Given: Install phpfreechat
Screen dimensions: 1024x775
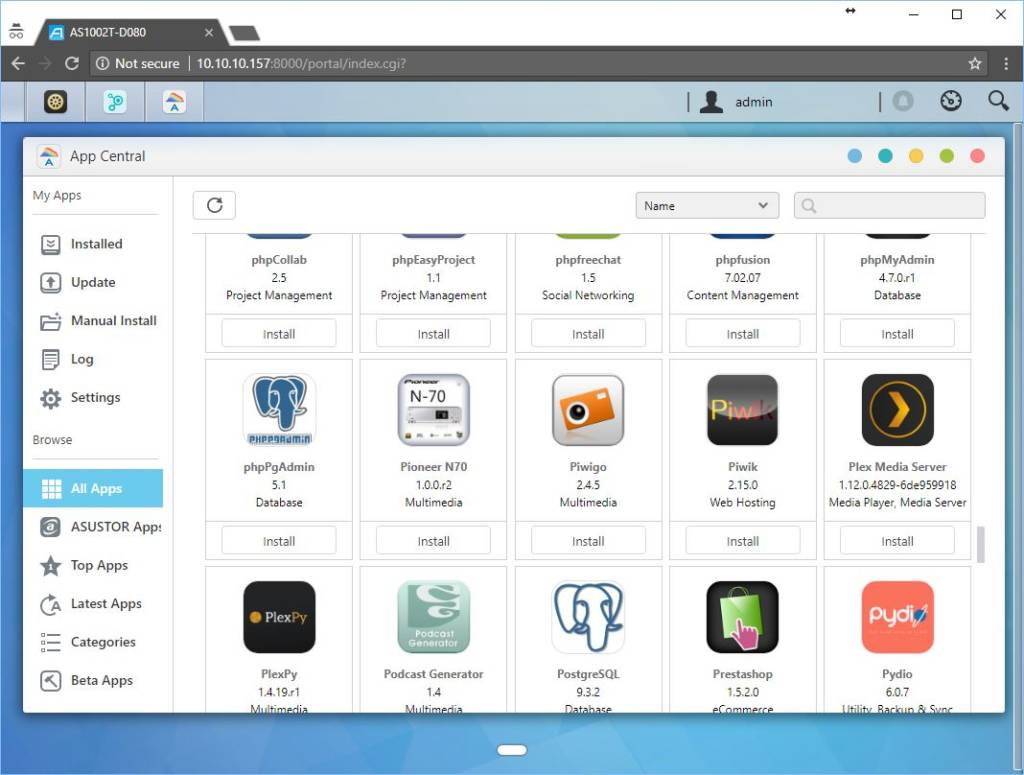Looking at the screenshot, I should tap(588, 334).
